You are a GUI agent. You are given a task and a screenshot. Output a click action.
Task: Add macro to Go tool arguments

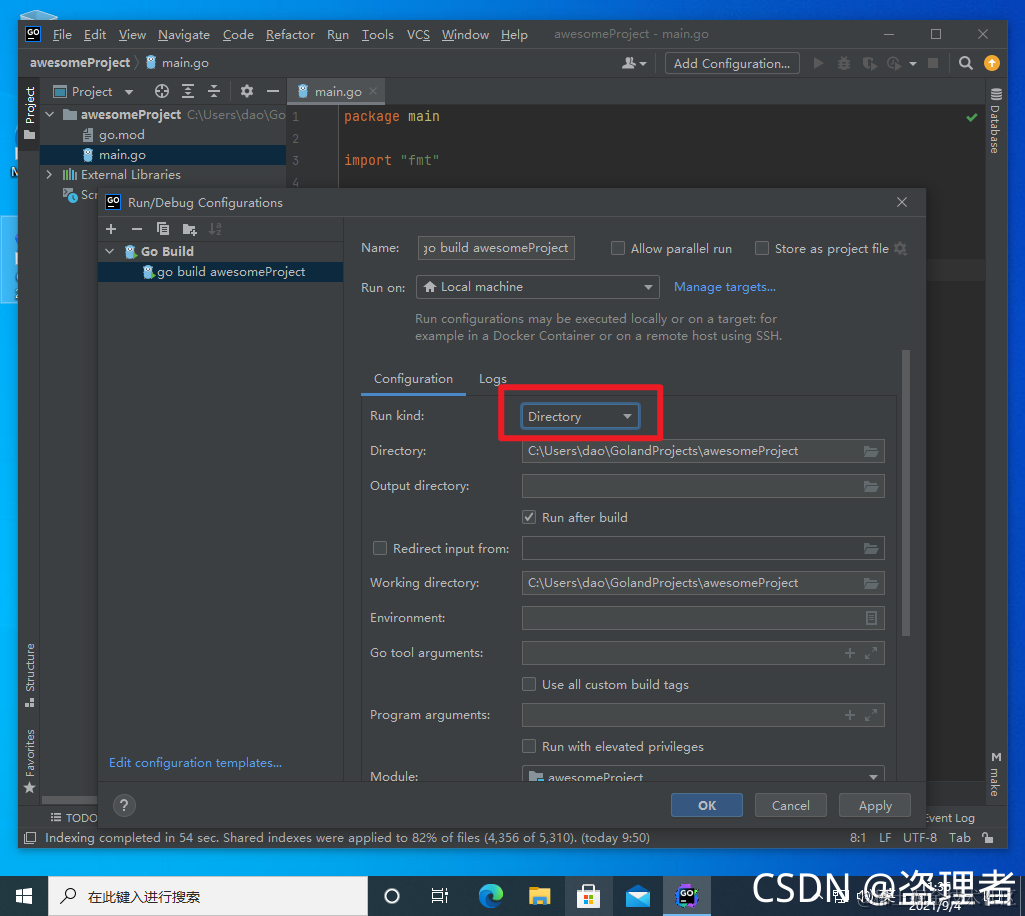tap(850, 653)
